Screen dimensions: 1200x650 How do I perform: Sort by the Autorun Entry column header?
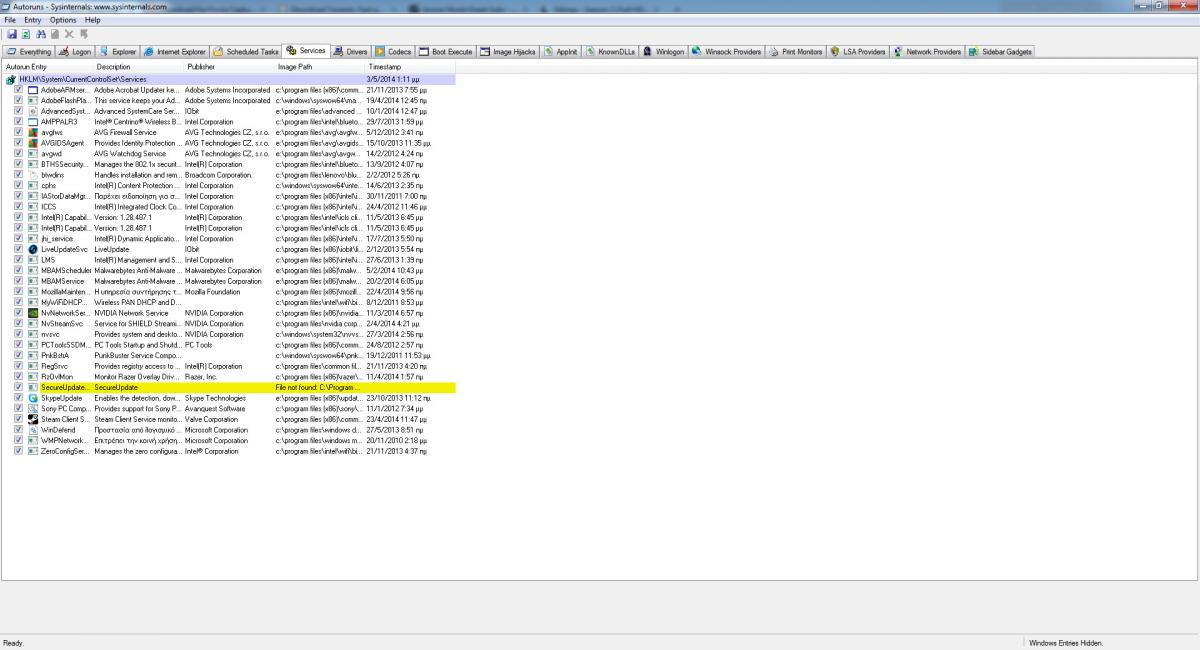[48, 66]
